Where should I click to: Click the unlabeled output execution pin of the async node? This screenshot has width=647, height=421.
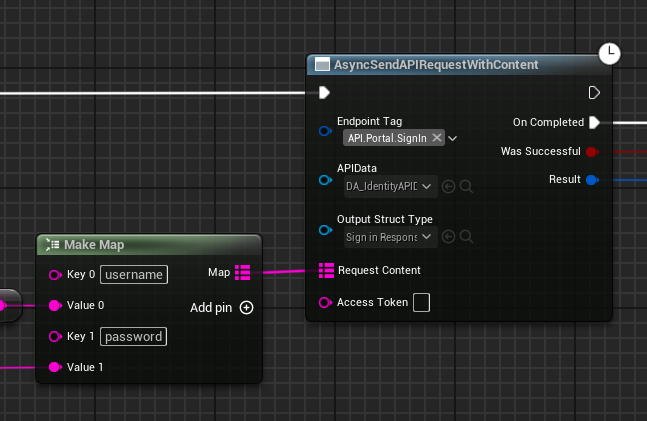[x=594, y=92]
